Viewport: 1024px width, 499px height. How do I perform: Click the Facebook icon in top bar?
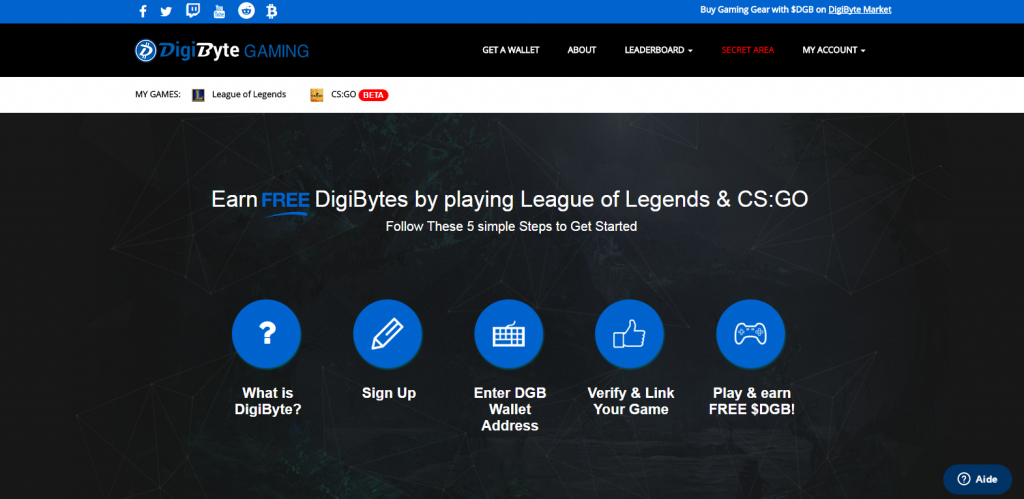tap(143, 12)
